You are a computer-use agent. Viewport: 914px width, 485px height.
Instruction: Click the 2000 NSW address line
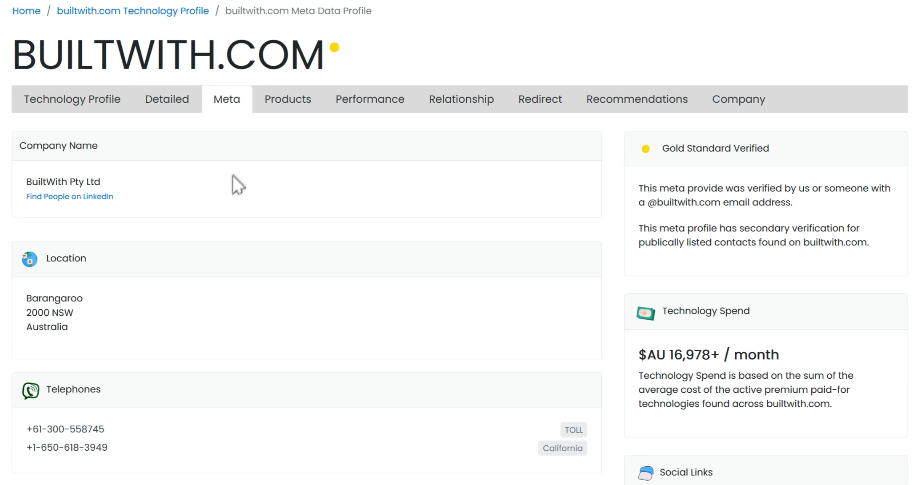(50, 312)
